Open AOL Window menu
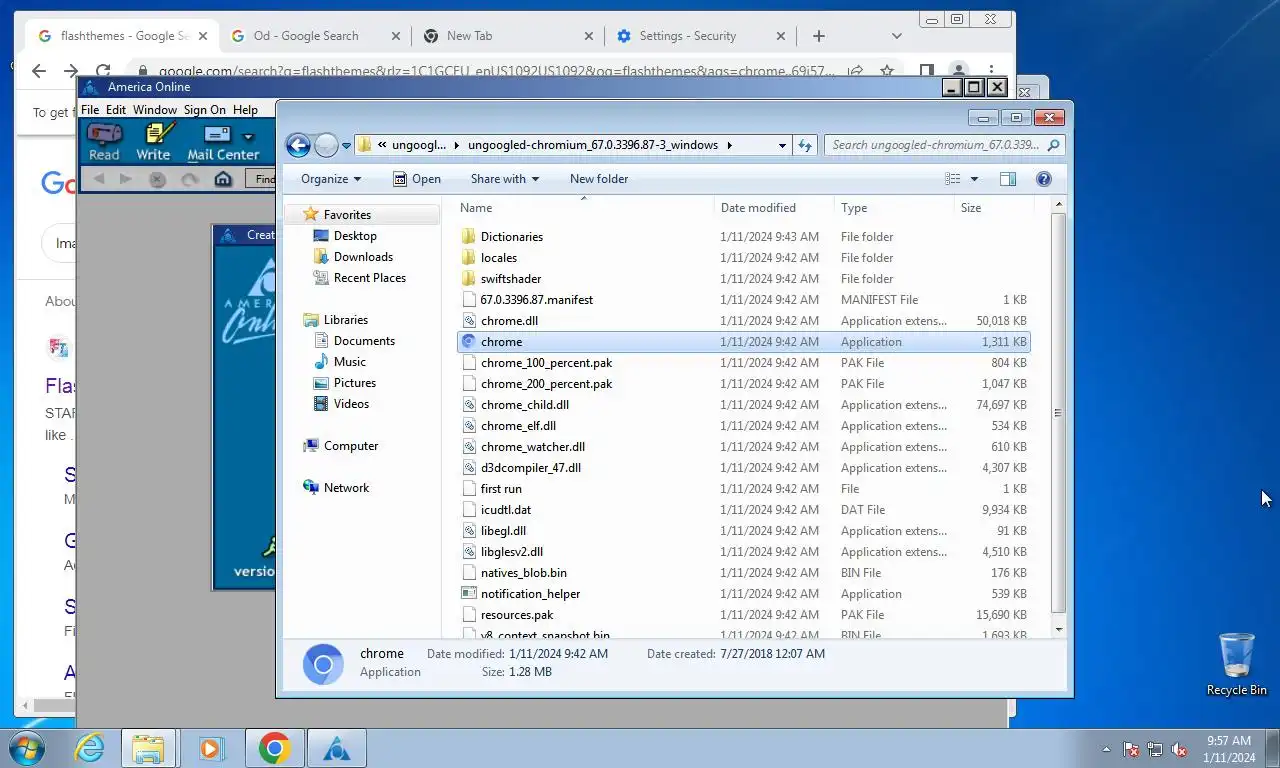This screenshot has height=768, width=1280. click(155, 110)
